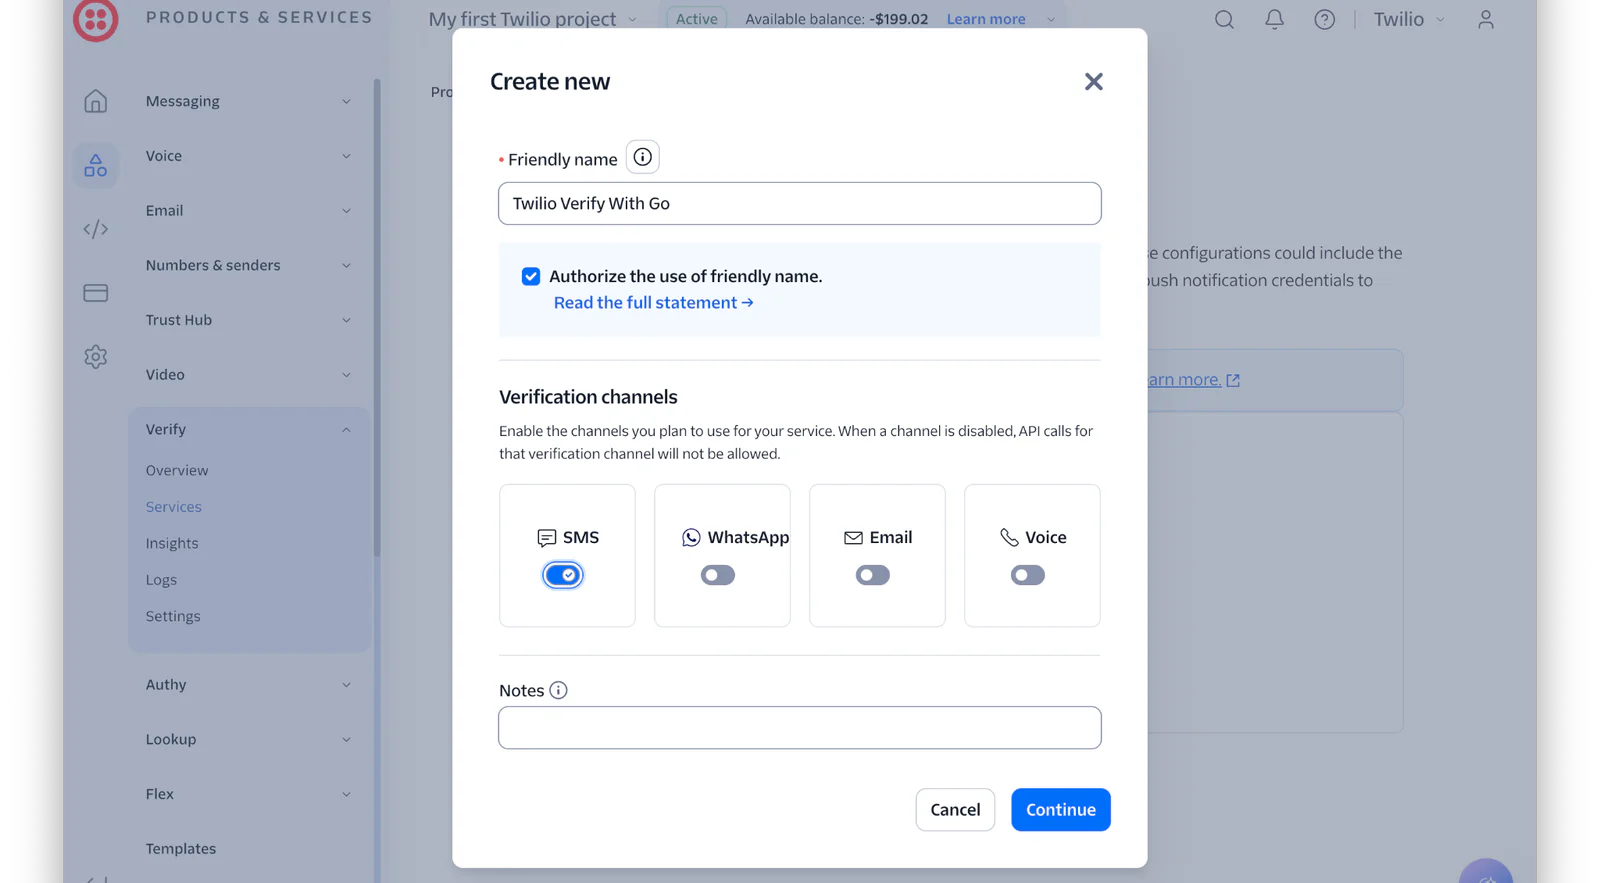Open the notifications bell icon
Viewport: 1600px width, 883px height.
(1274, 19)
